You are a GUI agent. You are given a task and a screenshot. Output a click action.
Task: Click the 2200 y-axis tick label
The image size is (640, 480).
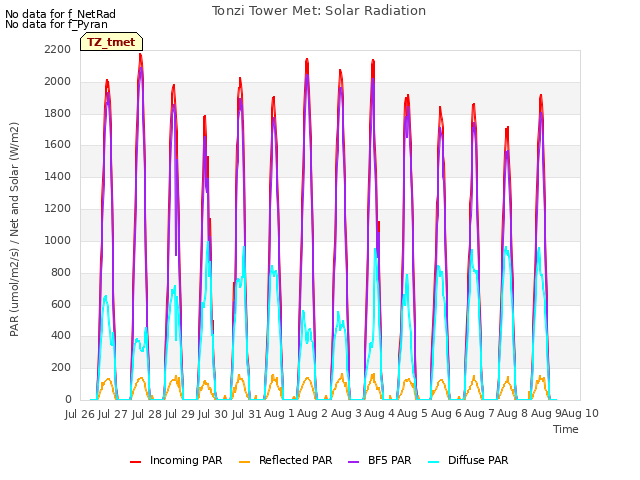coord(58,49)
